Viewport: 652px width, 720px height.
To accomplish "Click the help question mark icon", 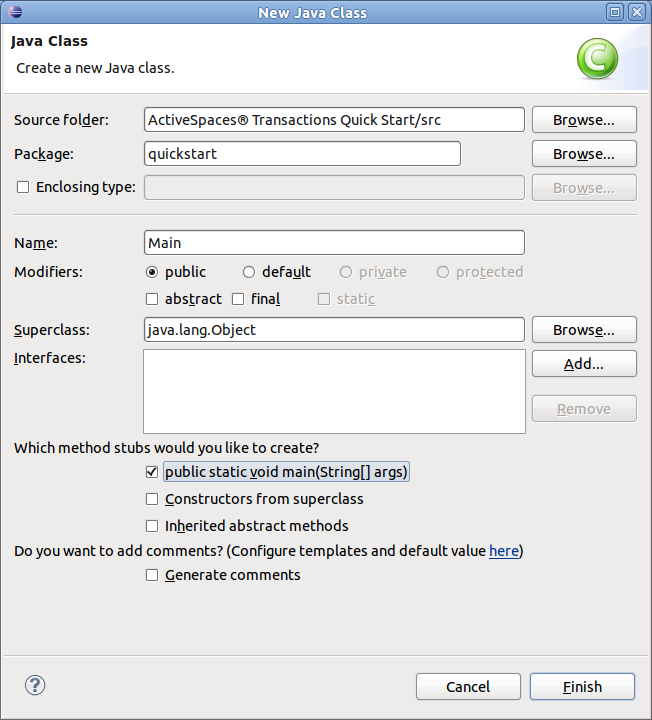I will (x=35, y=685).
